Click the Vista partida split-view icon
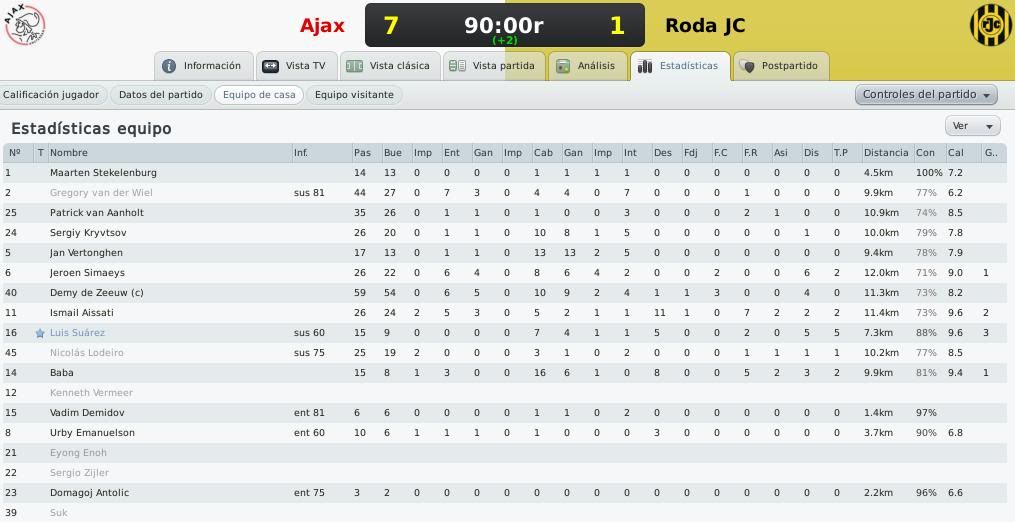This screenshot has height=522, width=1015. pos(458,66)
